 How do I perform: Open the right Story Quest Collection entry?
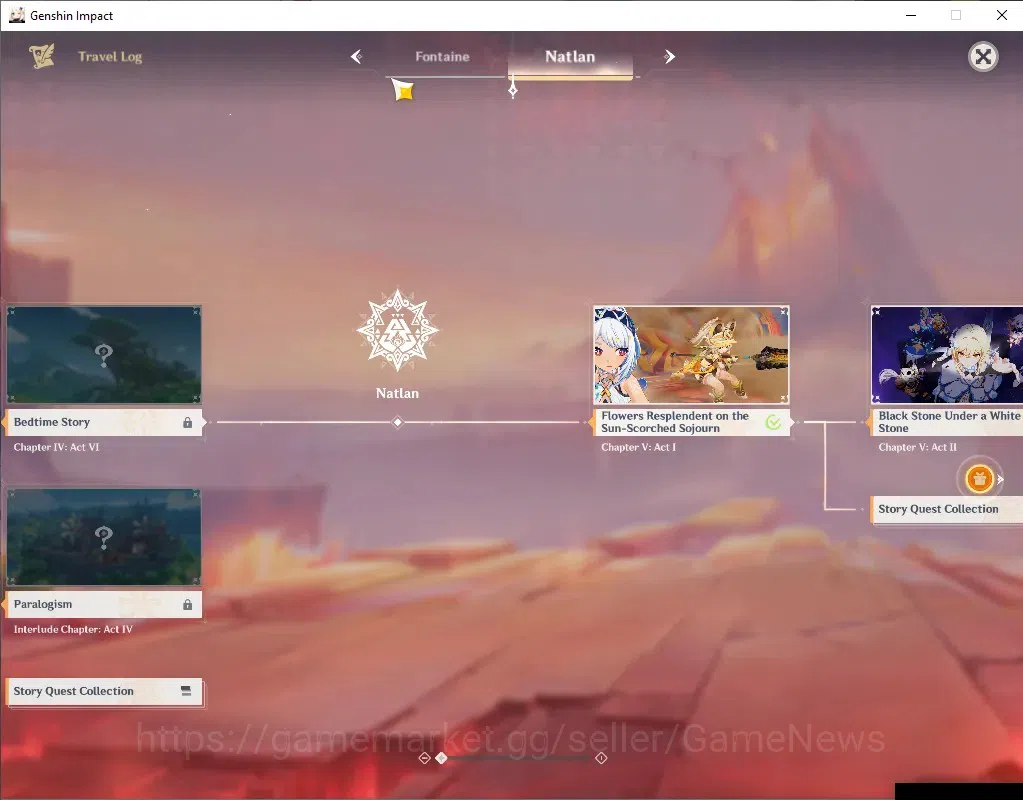pyautogui.click(x=947, y=510)
